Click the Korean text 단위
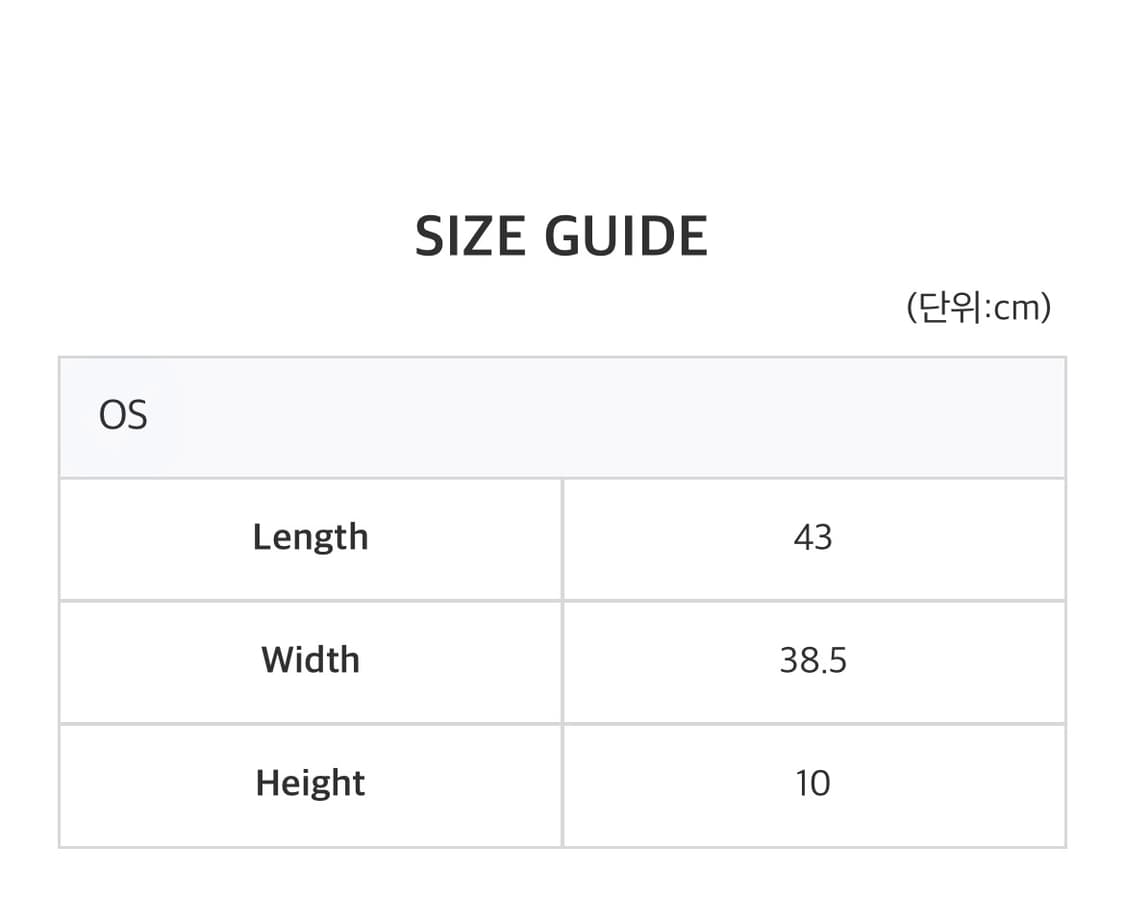This screenshot has width=1125, height=917. point(951,307)
